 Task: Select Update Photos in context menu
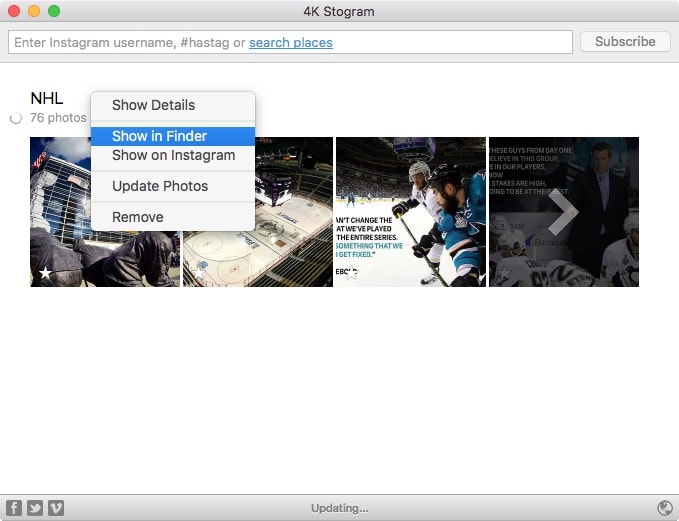tap(160, 186)
